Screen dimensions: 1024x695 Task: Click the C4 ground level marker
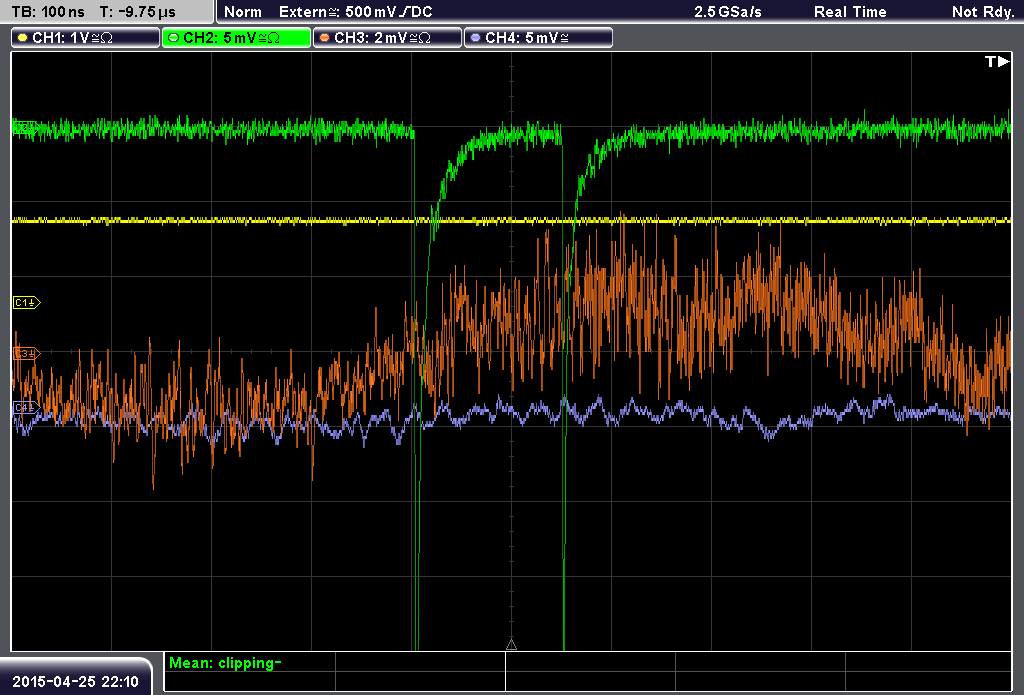[27, 408]
